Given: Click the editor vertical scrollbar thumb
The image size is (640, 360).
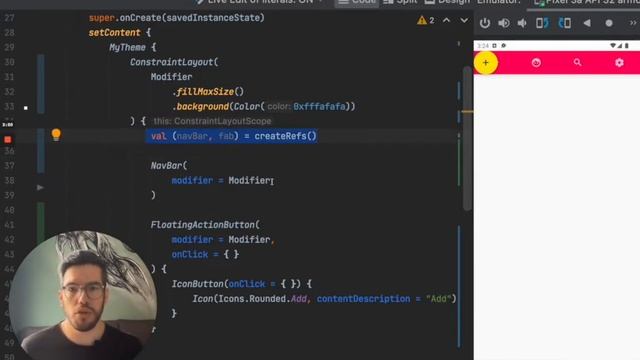Looking at the screenshot, I should pyautogui.click(x=467, y=139).
